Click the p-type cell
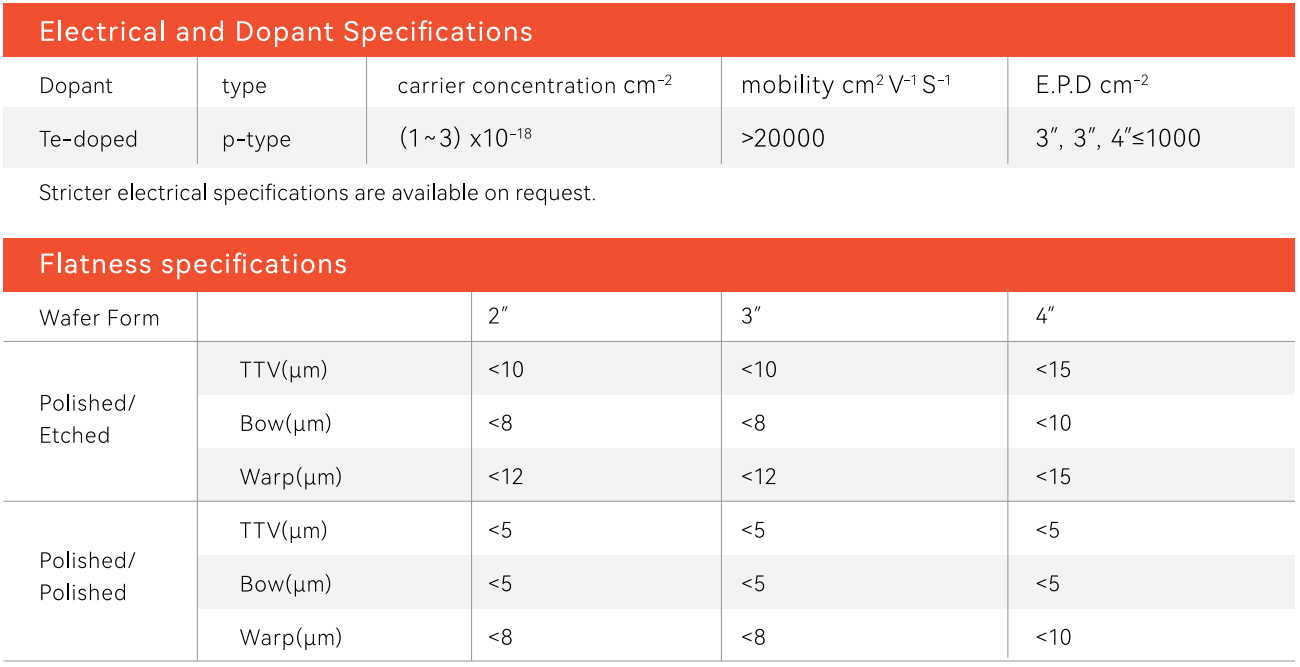Image resolution: width=1300 pixels, height=667 pixels. click(x=256, y=139)
